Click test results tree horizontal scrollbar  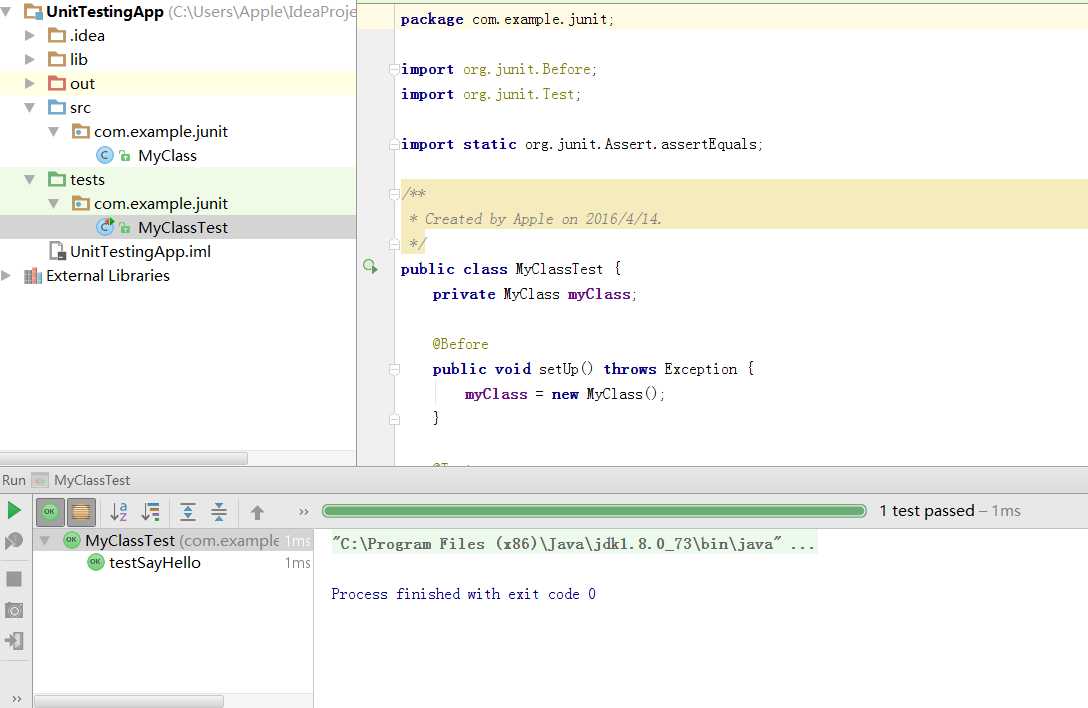coord(129,701)
